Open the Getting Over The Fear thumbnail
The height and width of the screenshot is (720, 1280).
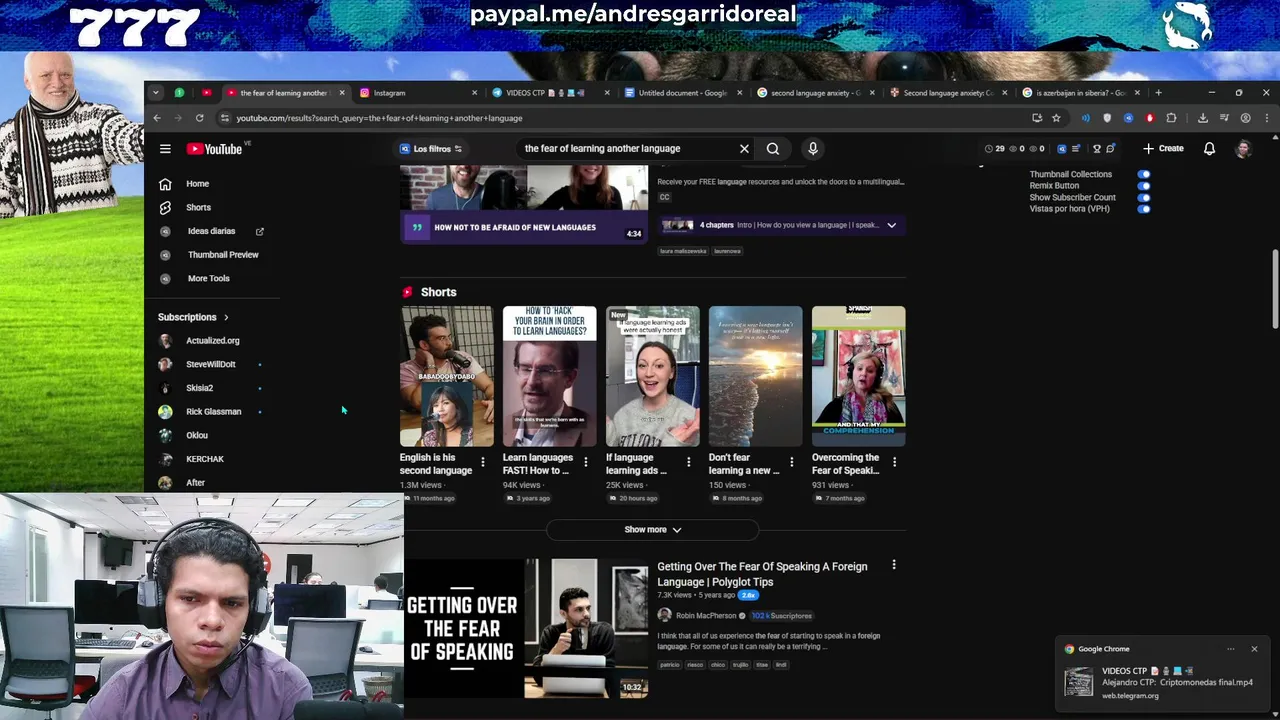[x=524, y=628]
